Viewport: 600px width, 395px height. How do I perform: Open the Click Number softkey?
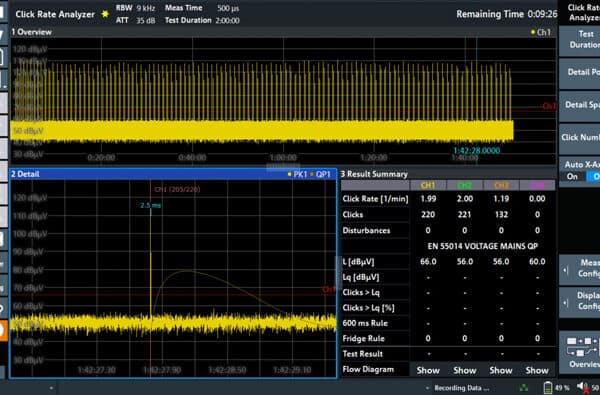[580, 137]
